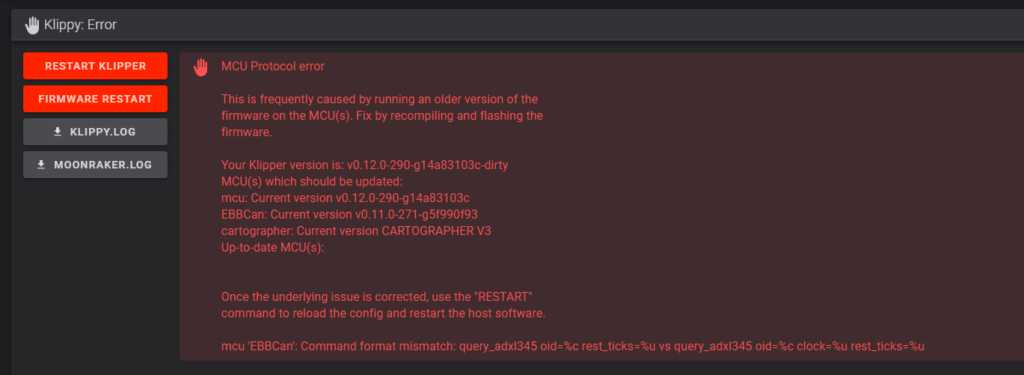Viewport: 1024px width, 375px height.
Task: Click the "Klippy: Error" panel title
Action: click(x=80, y=25)
